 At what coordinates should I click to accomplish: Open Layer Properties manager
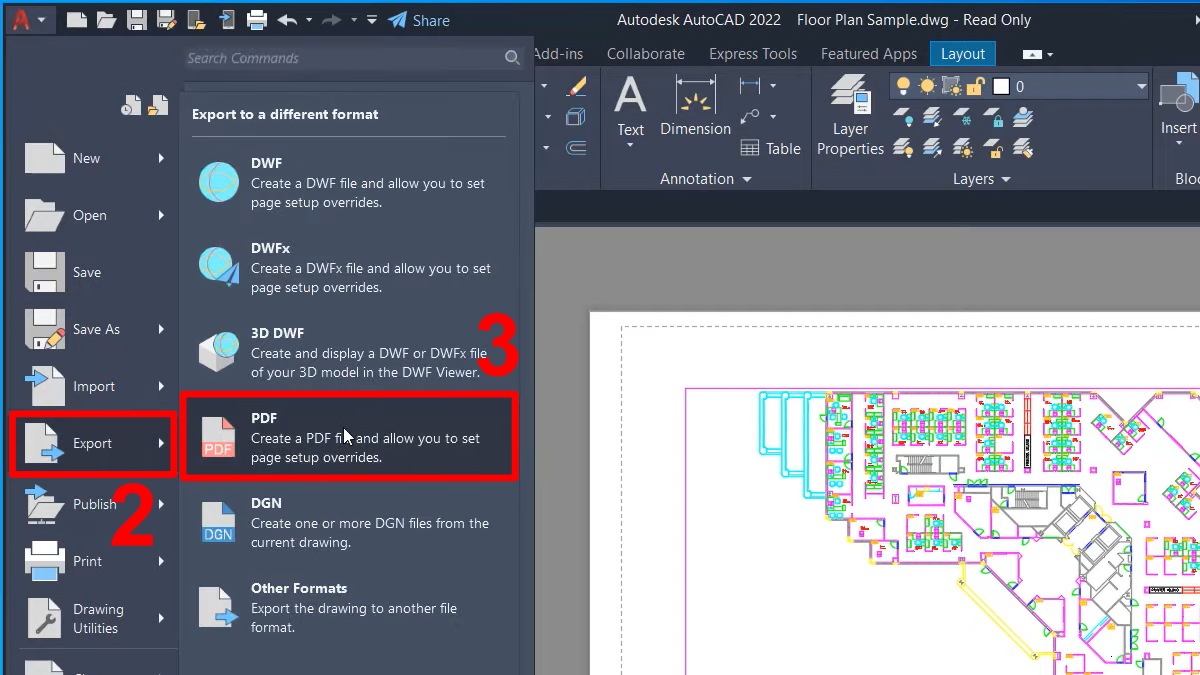click(850, 116)
